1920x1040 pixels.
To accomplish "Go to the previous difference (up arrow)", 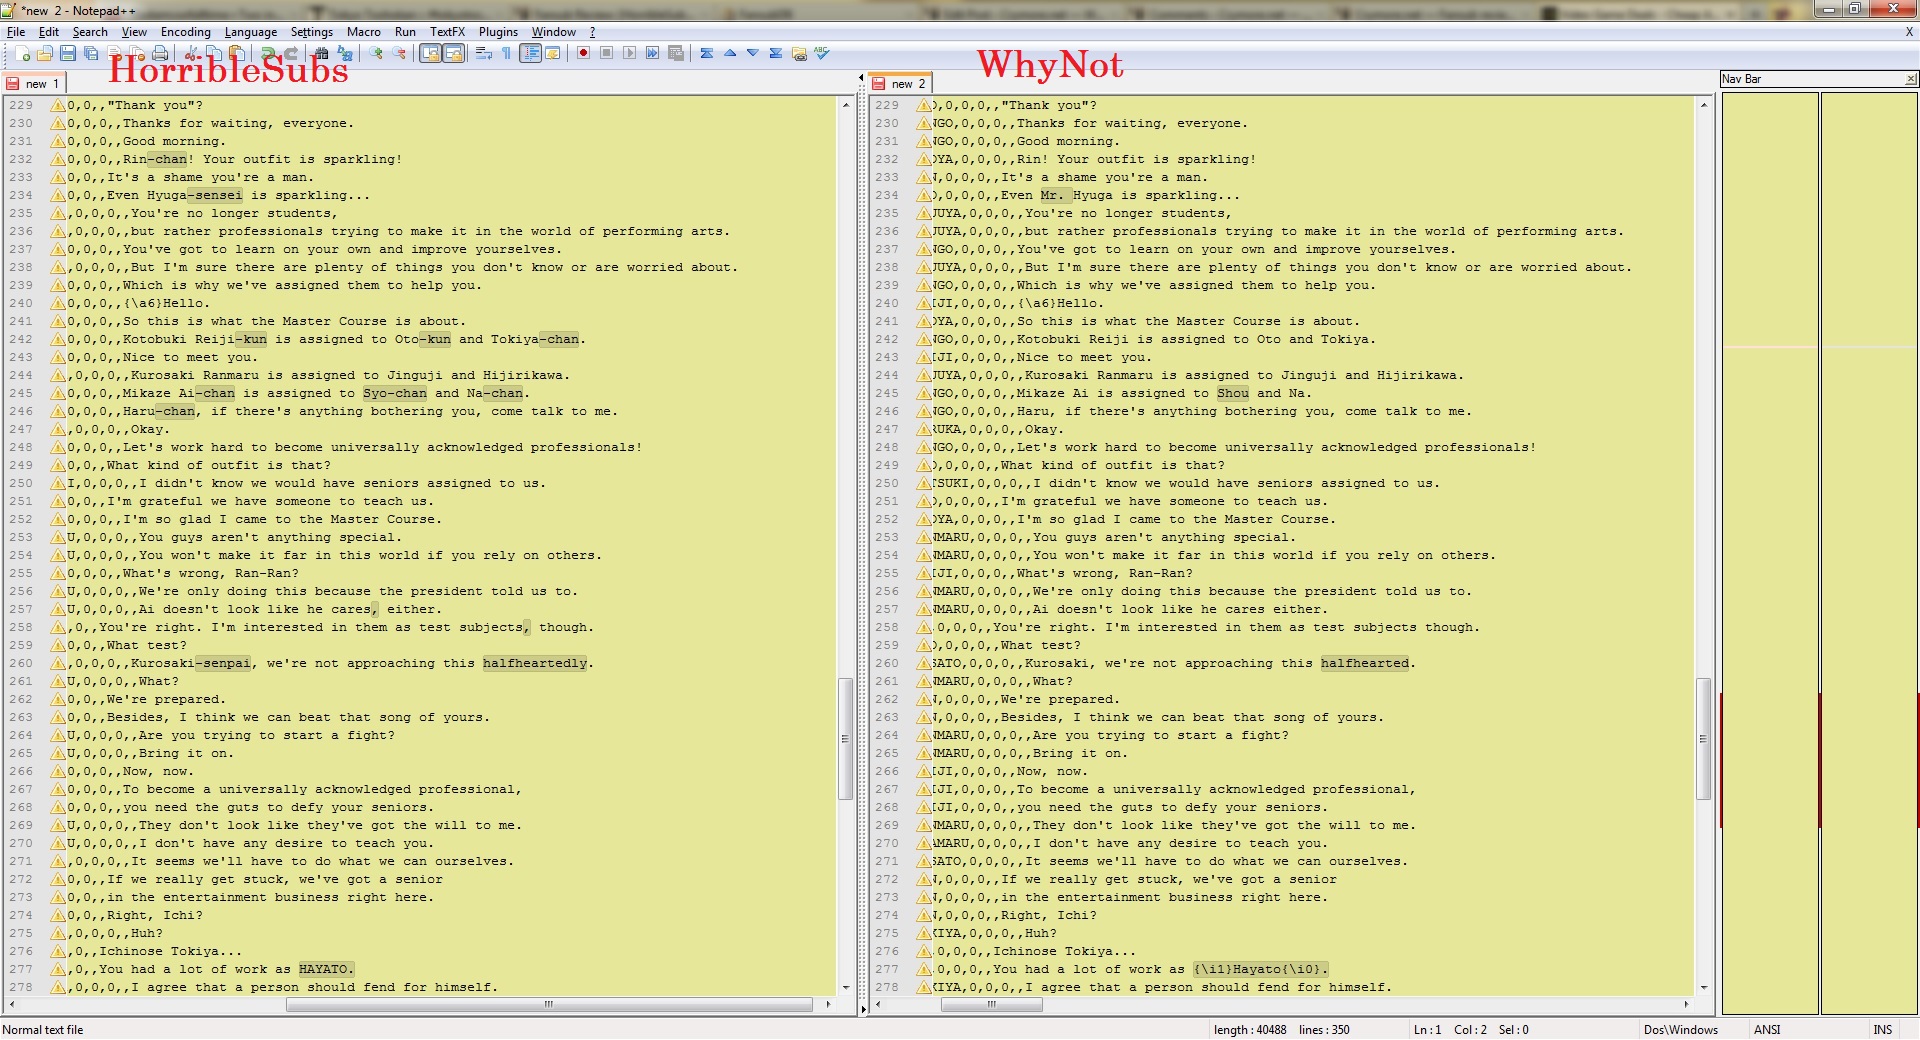I will (730, 53).
